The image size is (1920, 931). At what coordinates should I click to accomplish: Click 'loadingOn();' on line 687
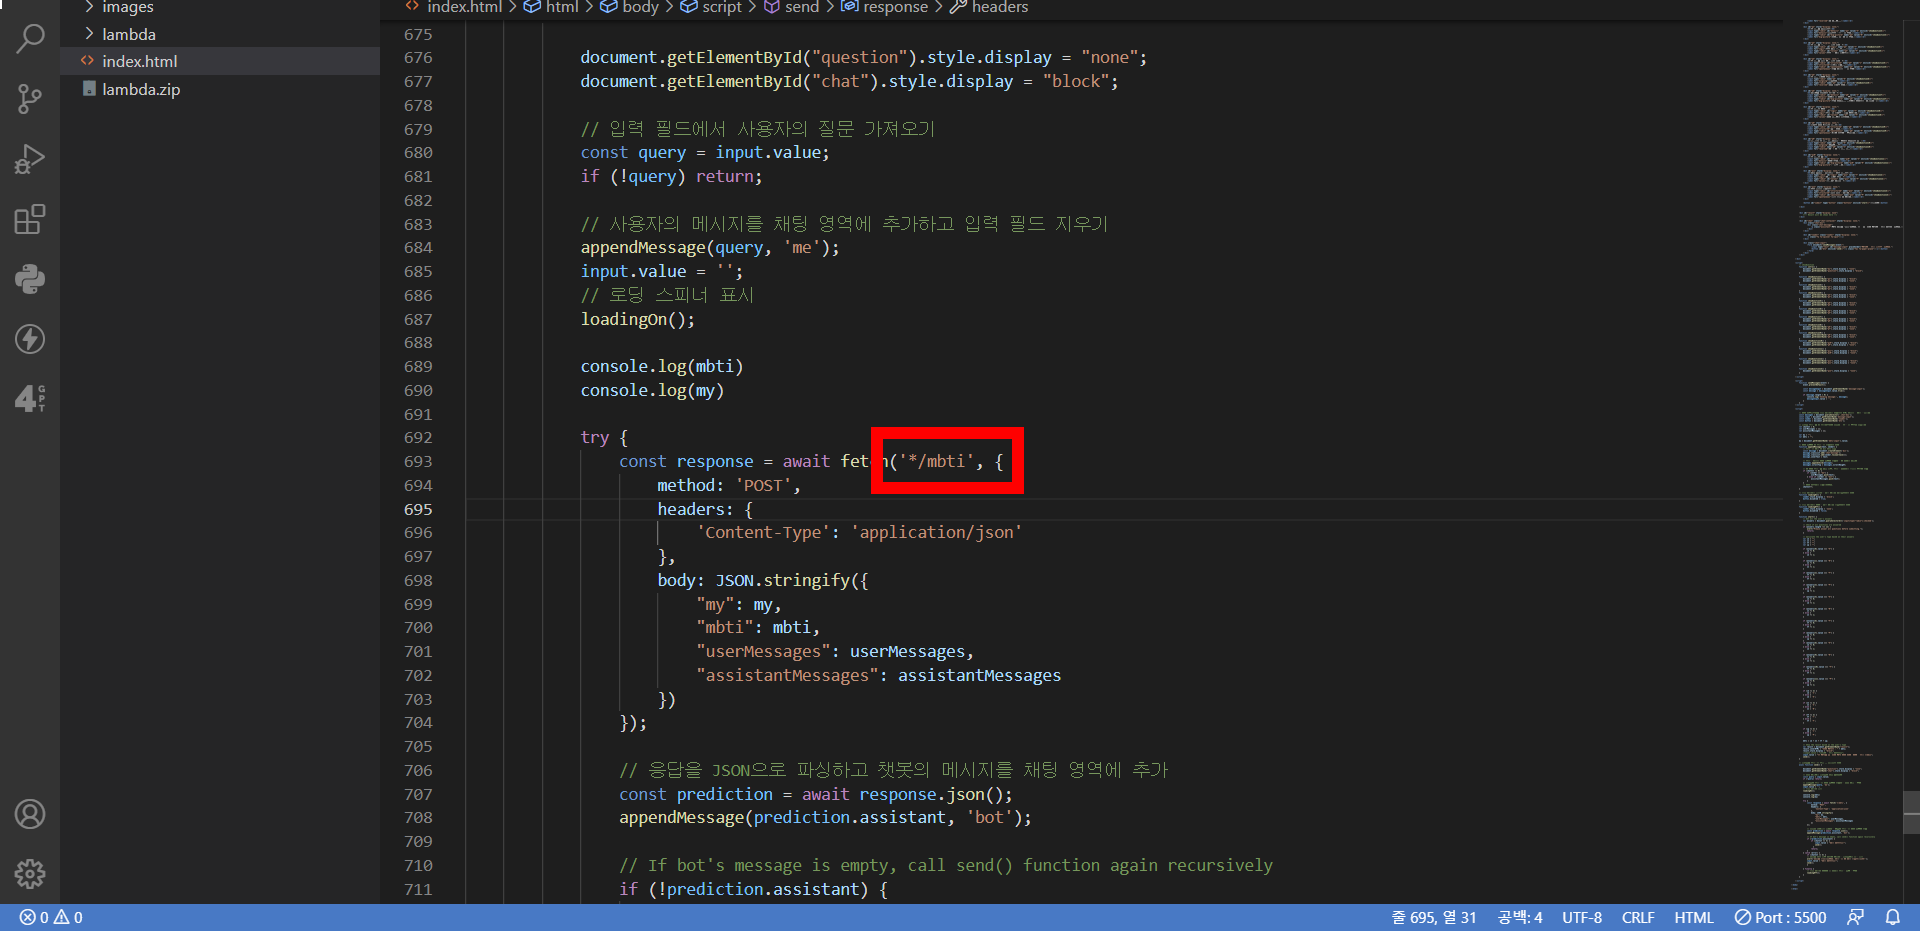[x=637, y=319]
